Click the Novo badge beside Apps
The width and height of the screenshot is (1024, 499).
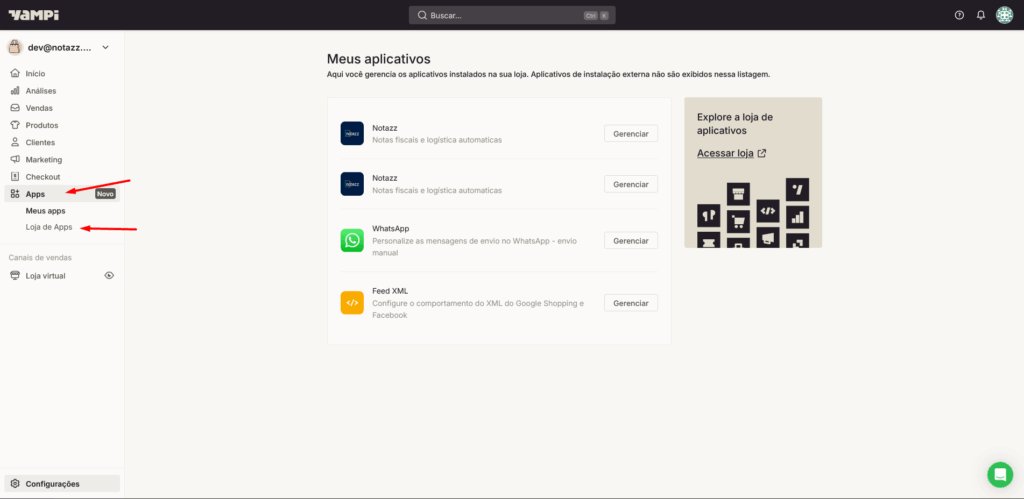tap(105, 194)
